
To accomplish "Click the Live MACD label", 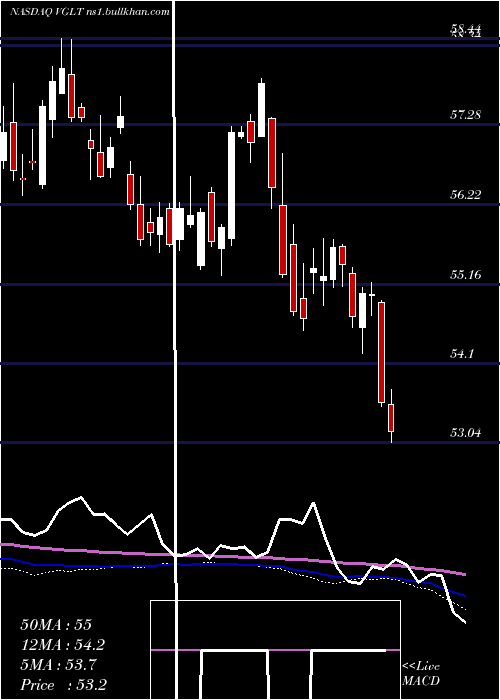I will [421, 674].
